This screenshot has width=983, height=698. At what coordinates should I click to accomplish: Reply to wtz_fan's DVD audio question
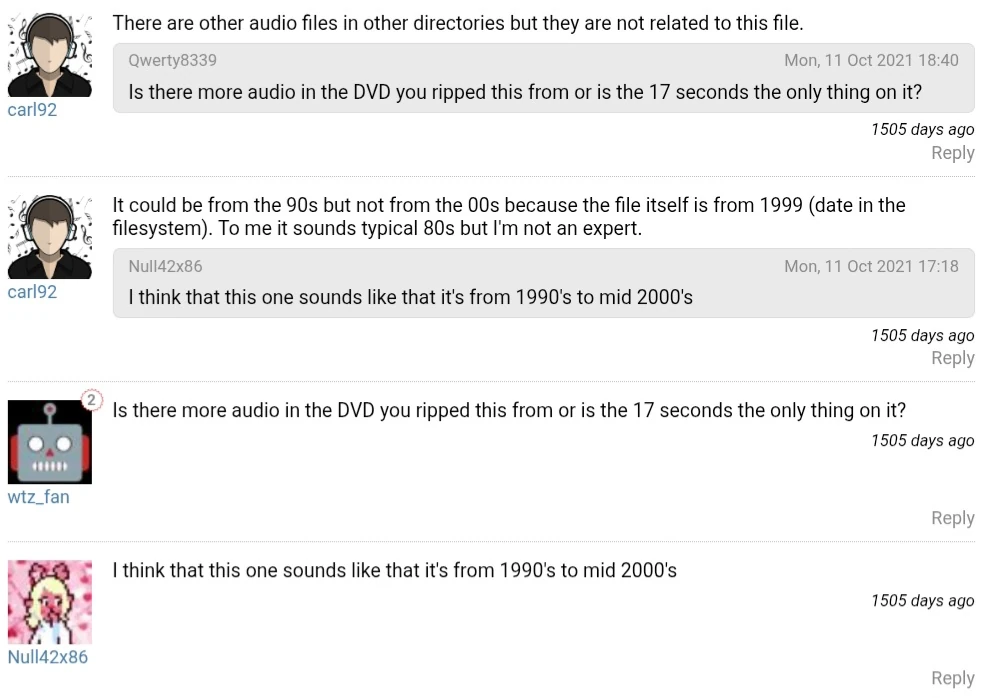[x=952, y=518]
